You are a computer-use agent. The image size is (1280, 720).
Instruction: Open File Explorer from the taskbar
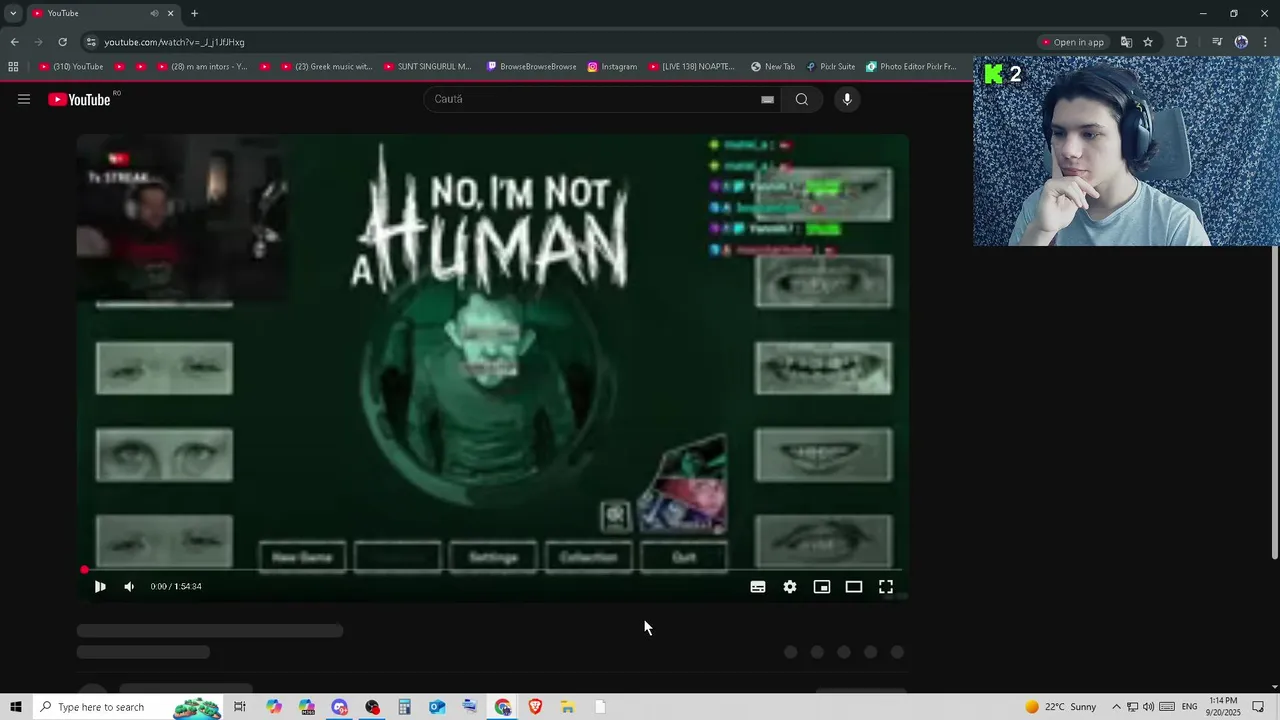click(x=567, y=707)
